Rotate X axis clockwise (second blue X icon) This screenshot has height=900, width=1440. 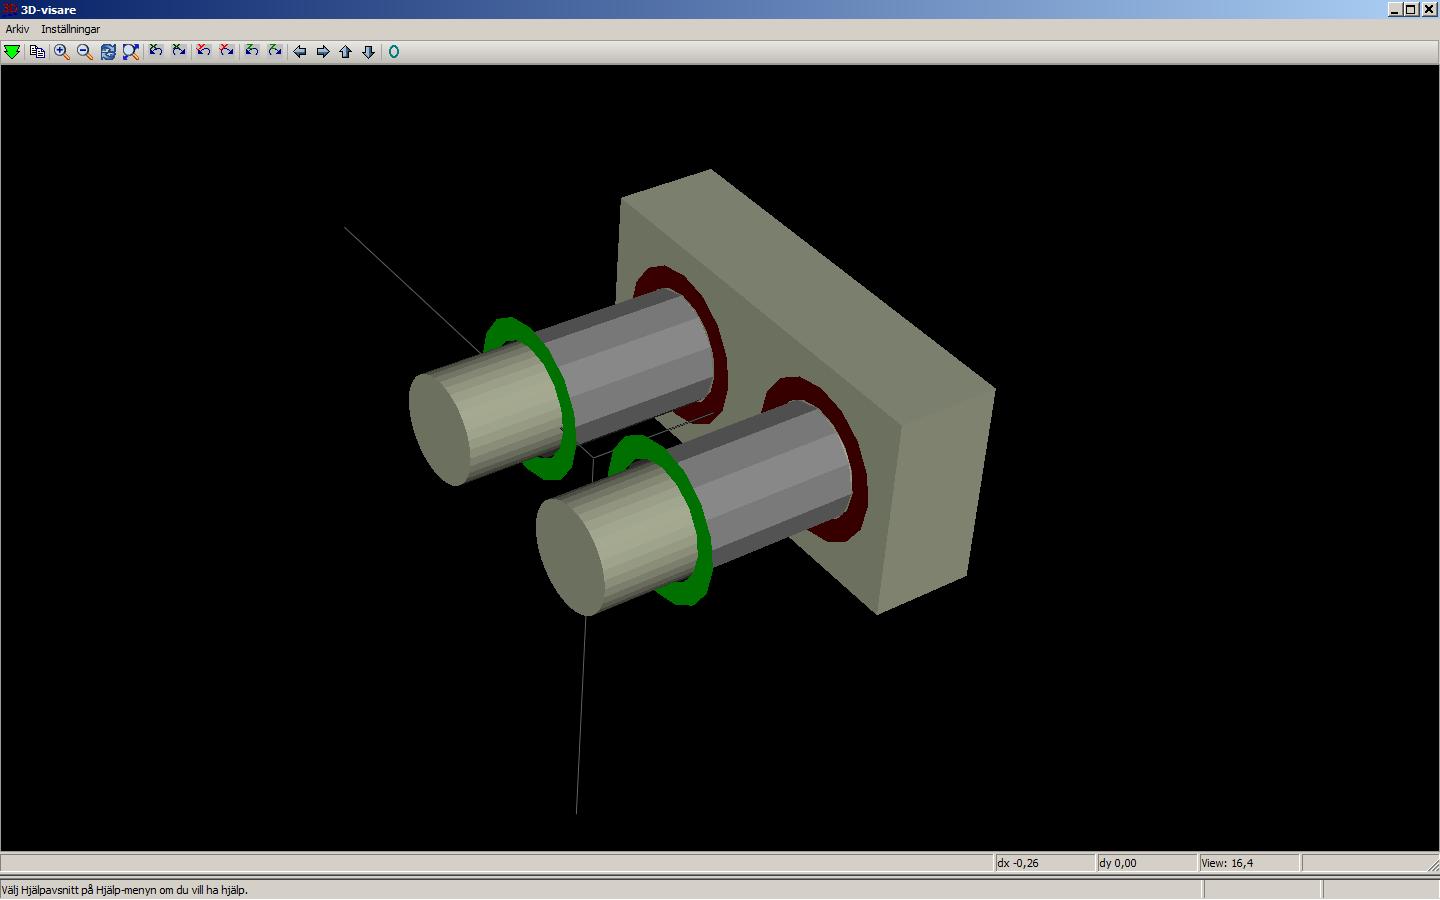[x=179, y=51]
